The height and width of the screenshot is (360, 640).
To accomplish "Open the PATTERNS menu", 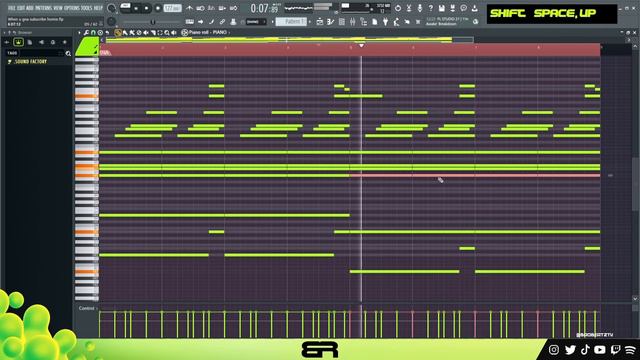I will [43, 8].
